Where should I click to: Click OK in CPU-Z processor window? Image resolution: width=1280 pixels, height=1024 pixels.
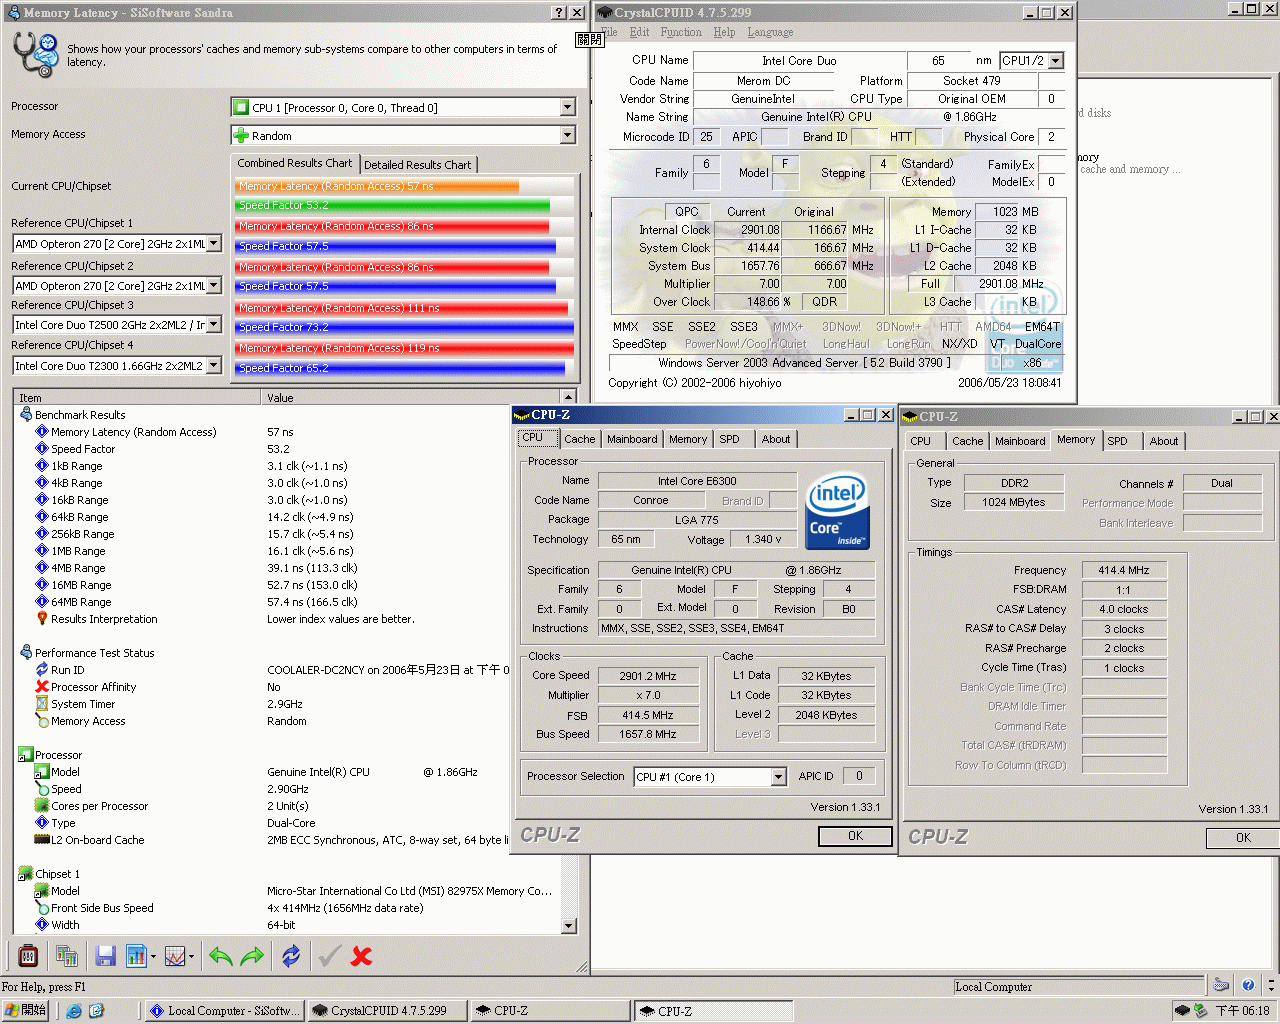coord(855,836)
